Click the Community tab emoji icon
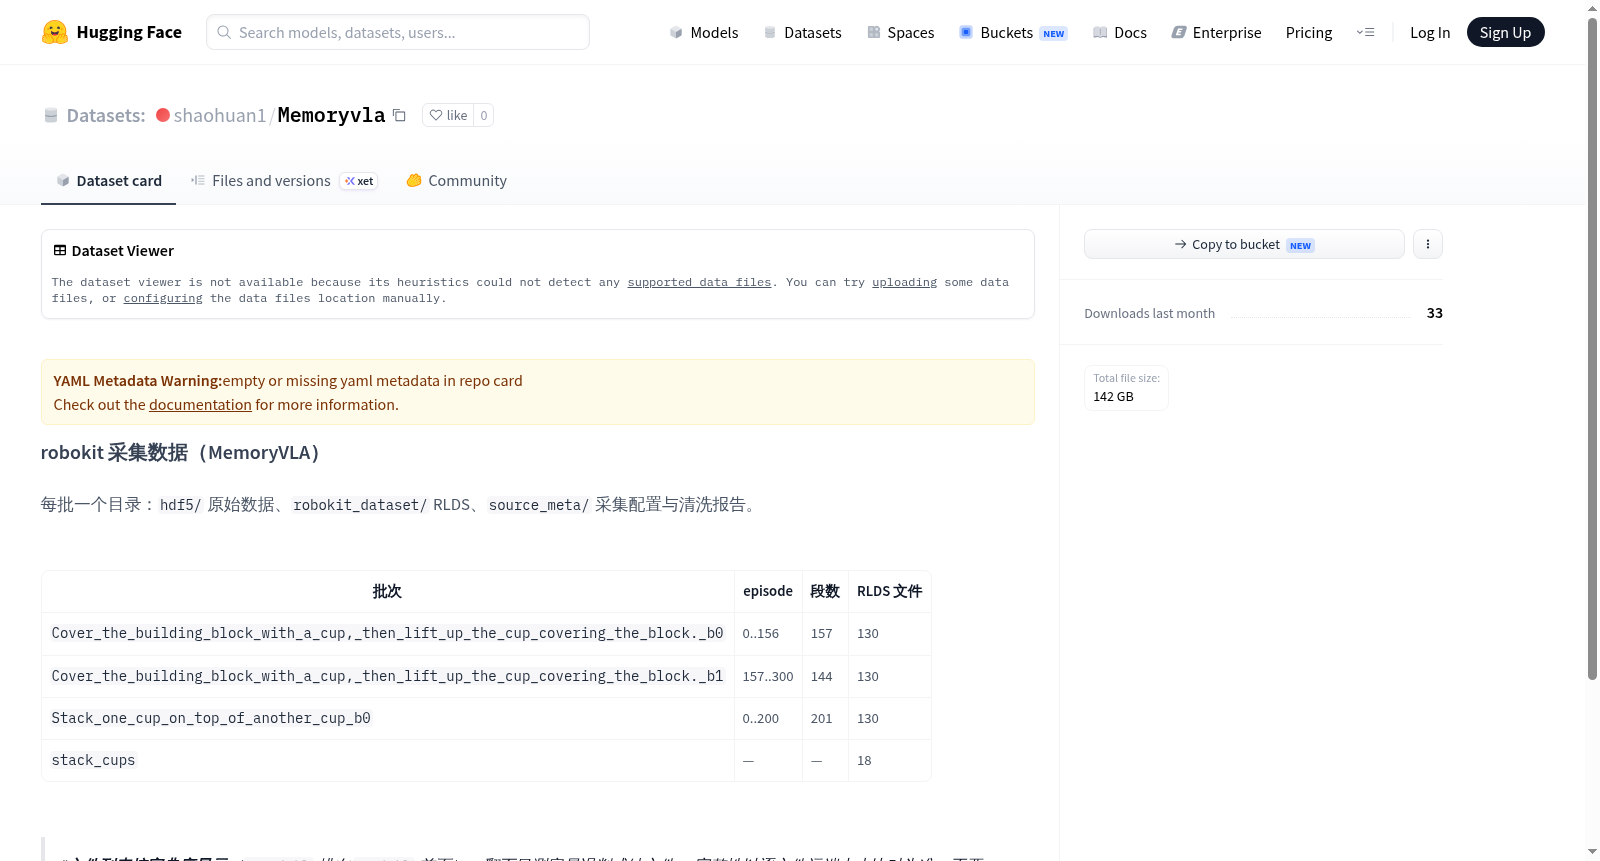Image resolution: width=1600 pixels, height=861 pixels. point(414,180)
